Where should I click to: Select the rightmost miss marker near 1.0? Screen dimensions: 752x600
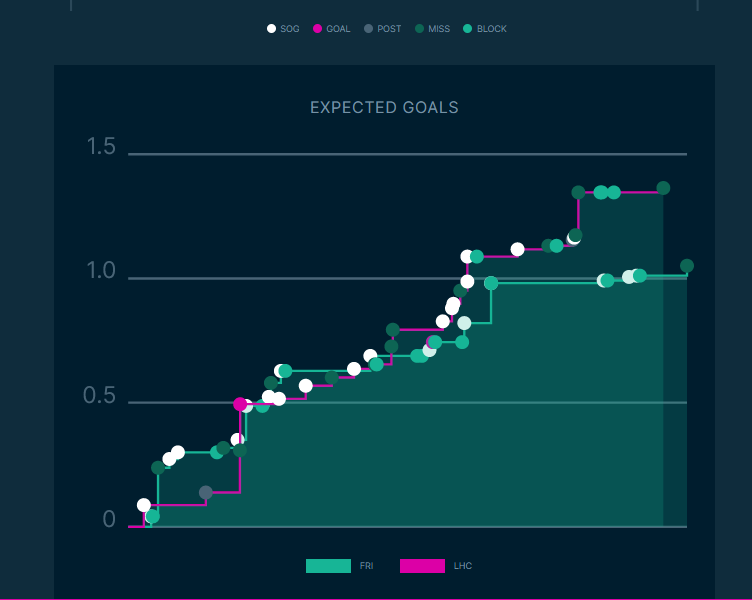[687, 266]
